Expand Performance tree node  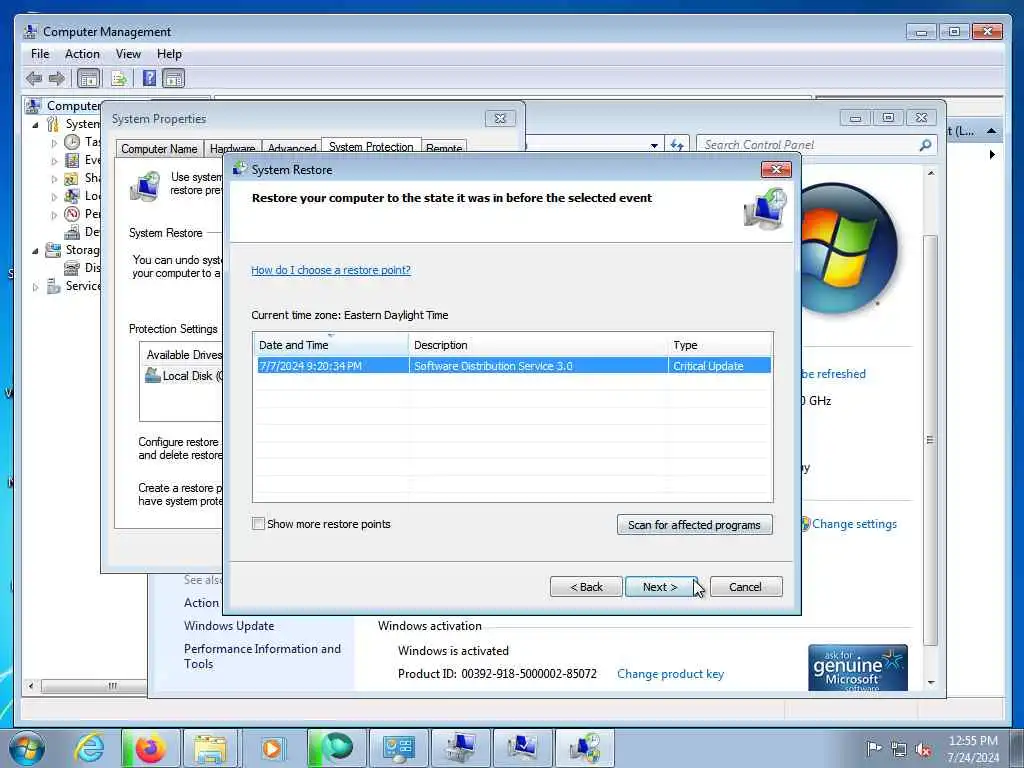pos(54,214)
